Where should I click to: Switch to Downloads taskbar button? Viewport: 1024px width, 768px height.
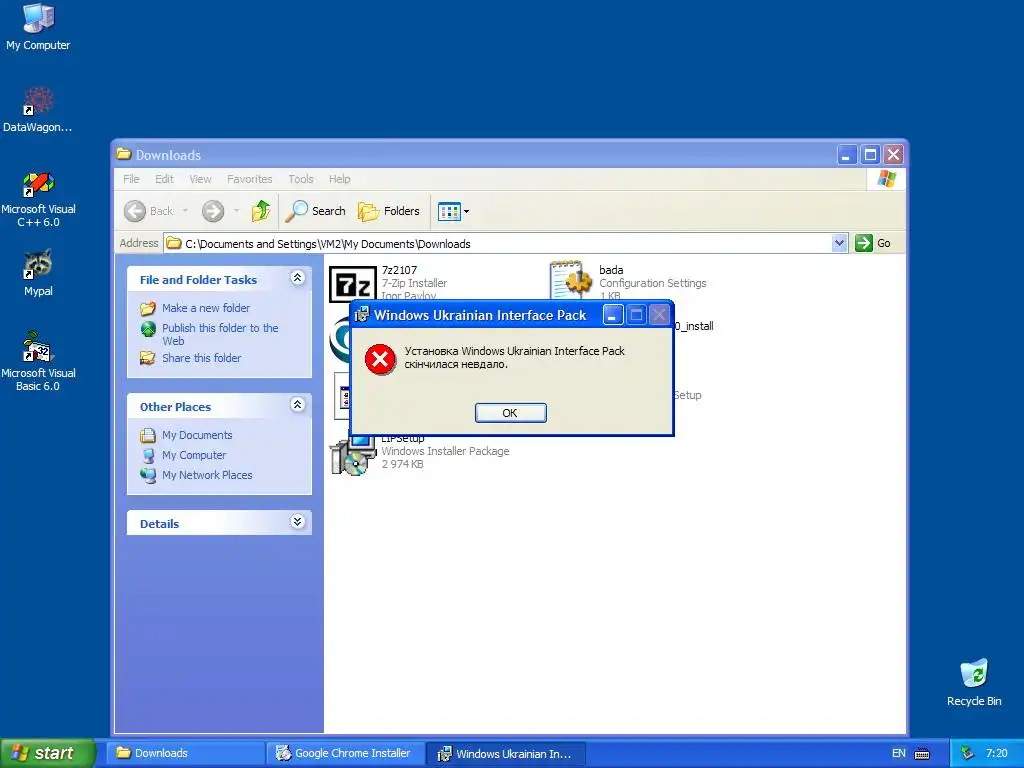pos(186,753)
